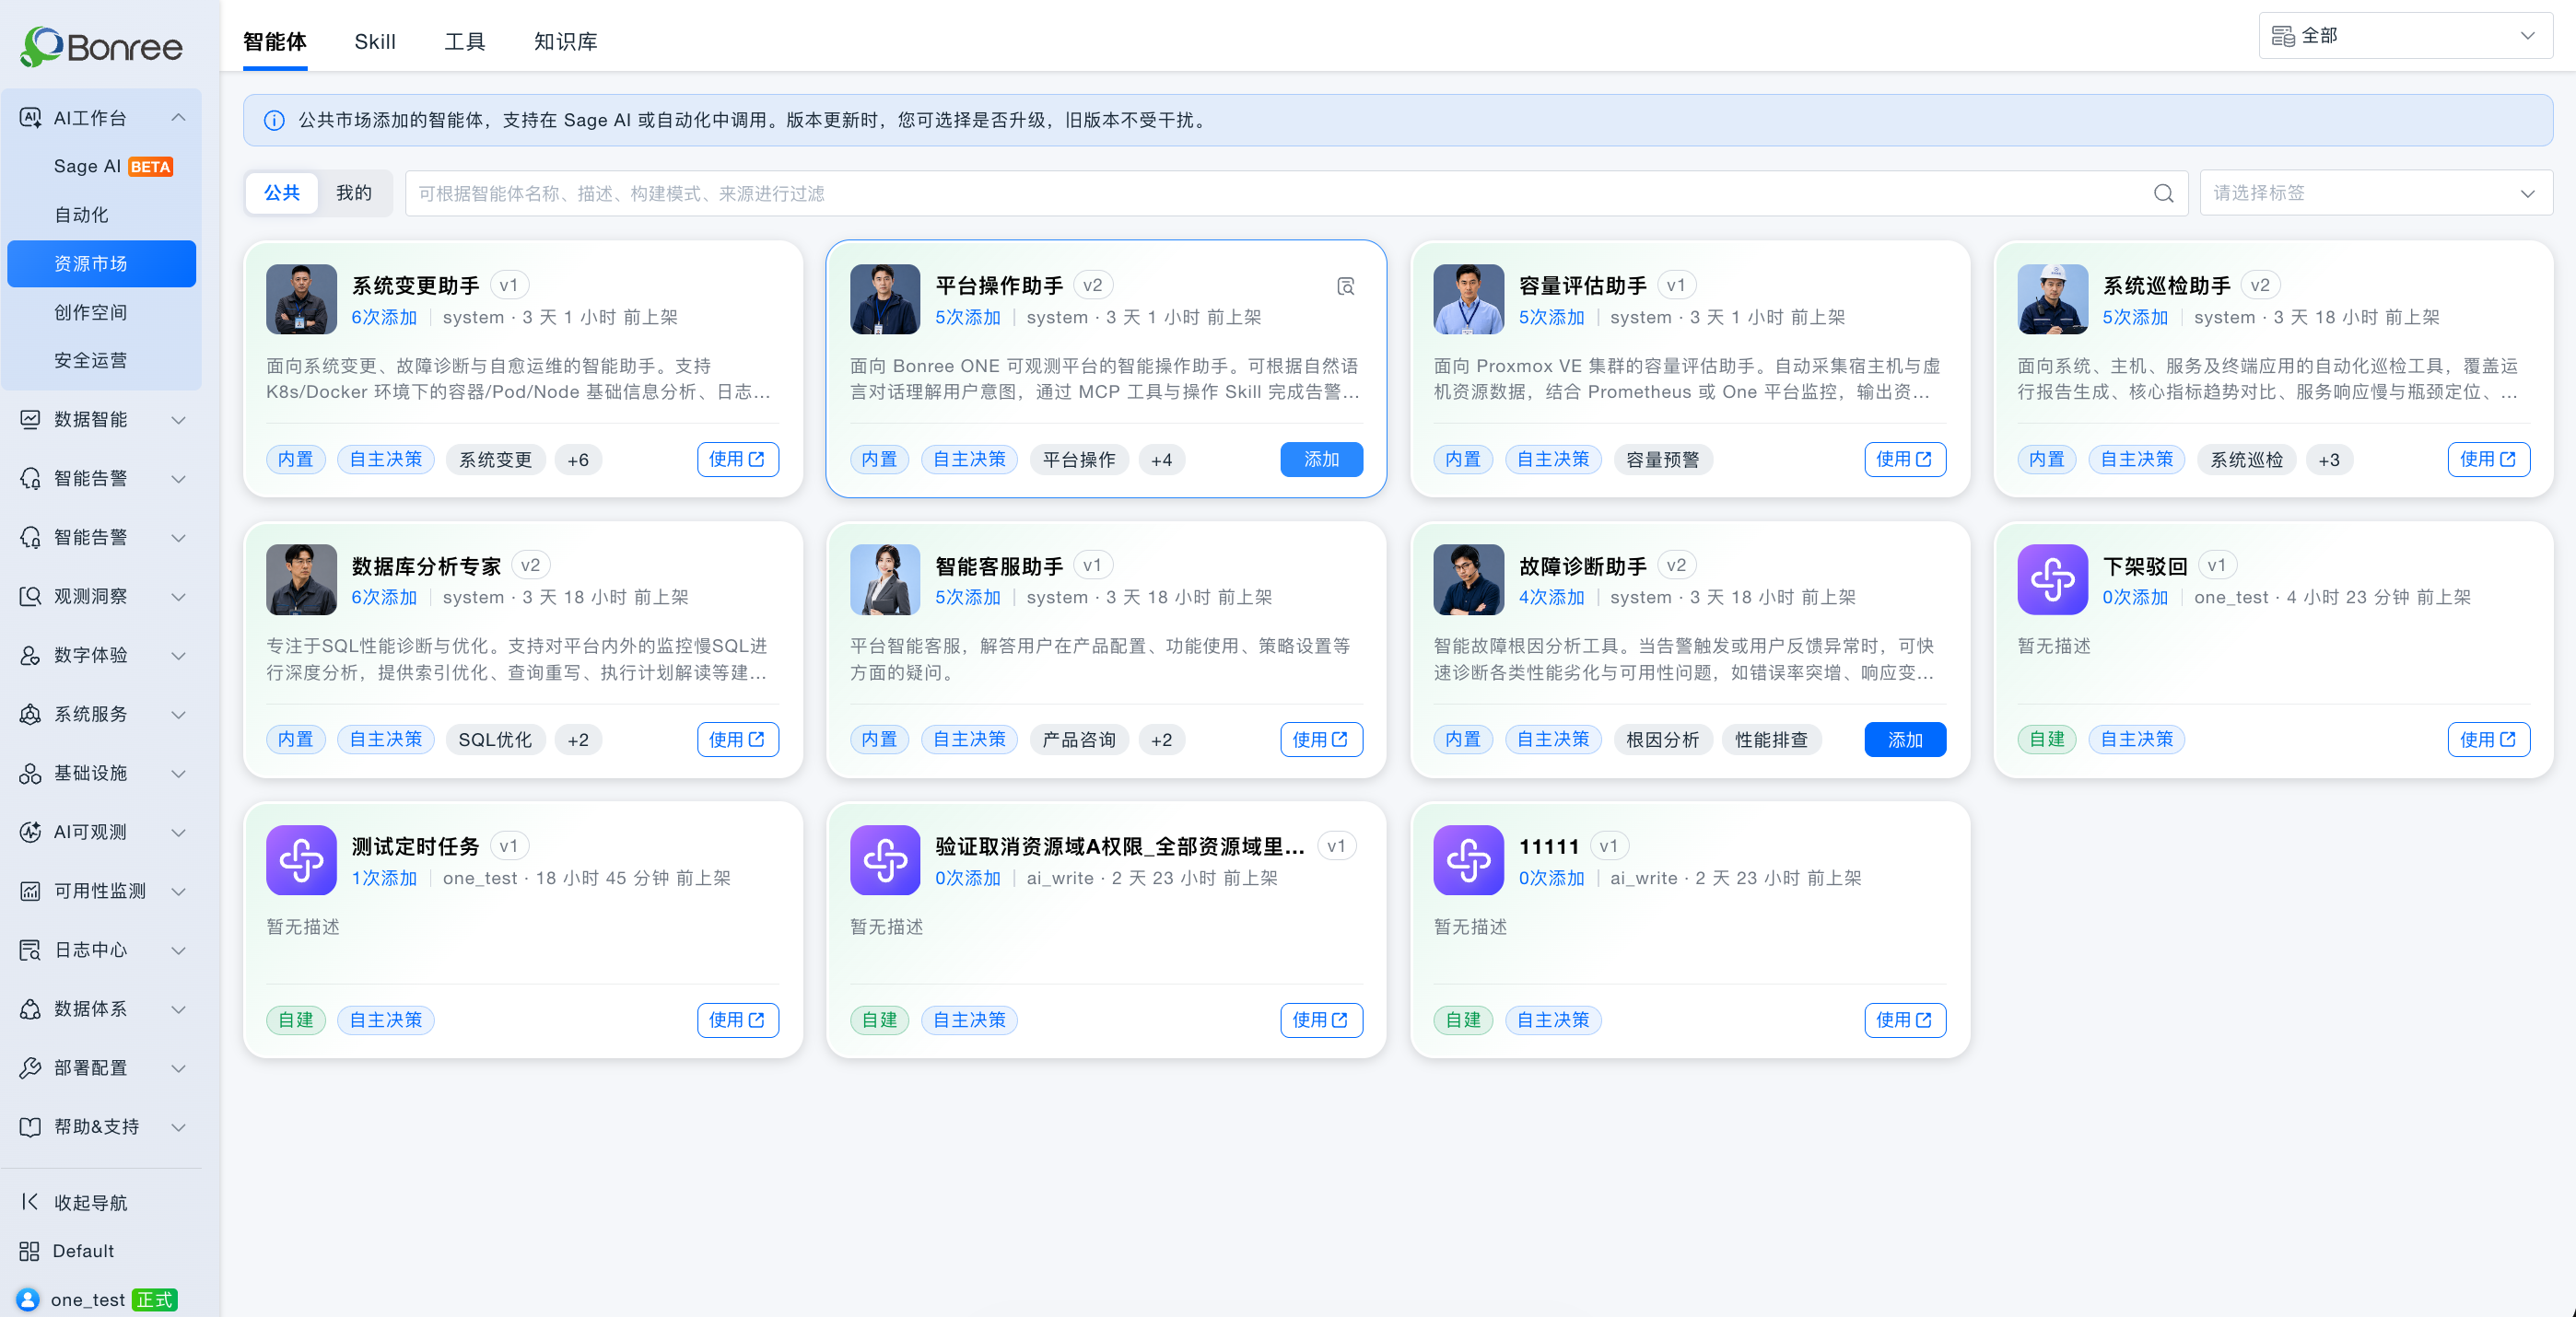Click the 数据体系 sidebar icon
The image size is (2576, 1317).
pyautogui.click(x=30, y=1009)
